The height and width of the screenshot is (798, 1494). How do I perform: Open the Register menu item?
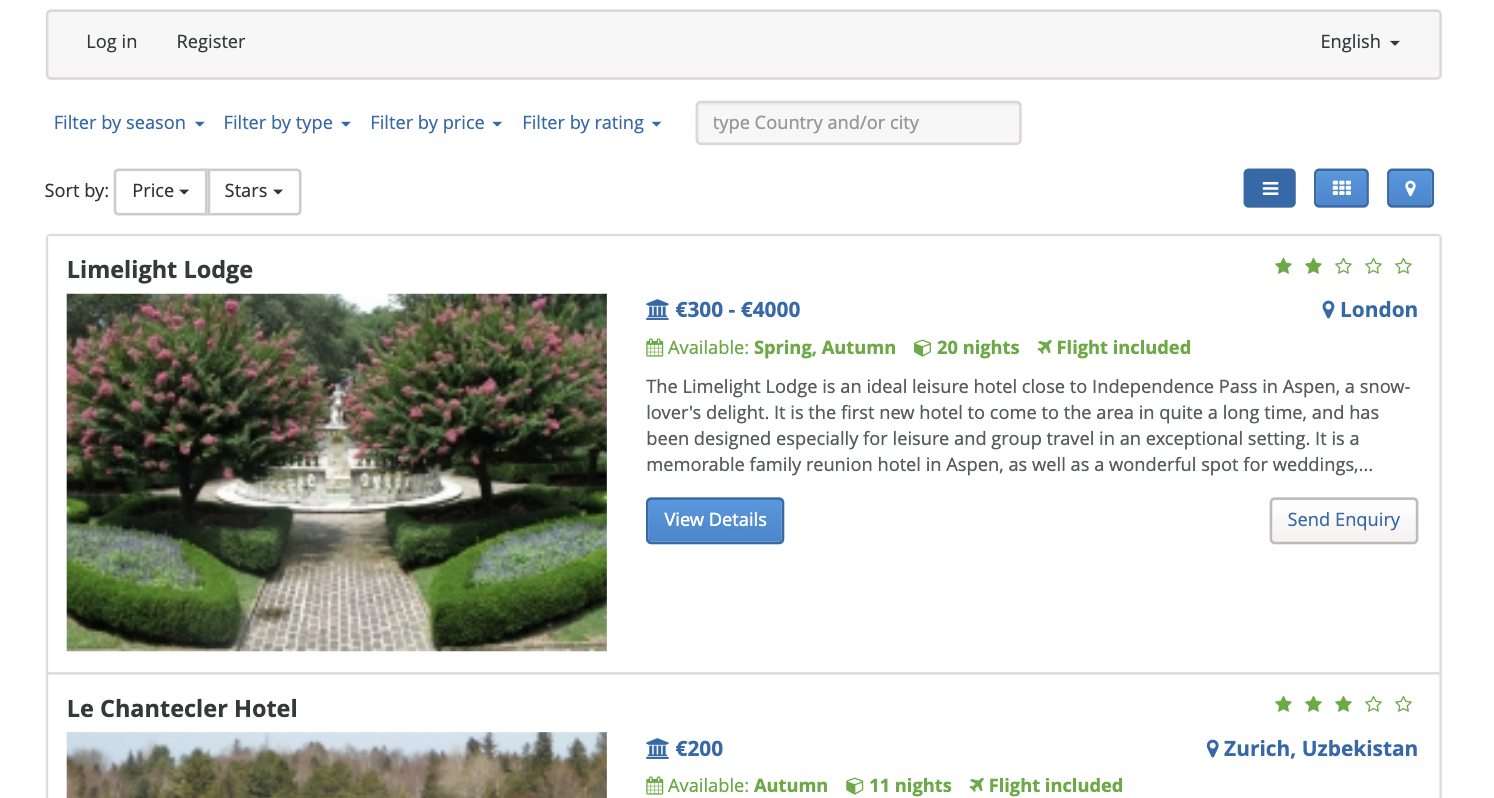tap(211, 42)
